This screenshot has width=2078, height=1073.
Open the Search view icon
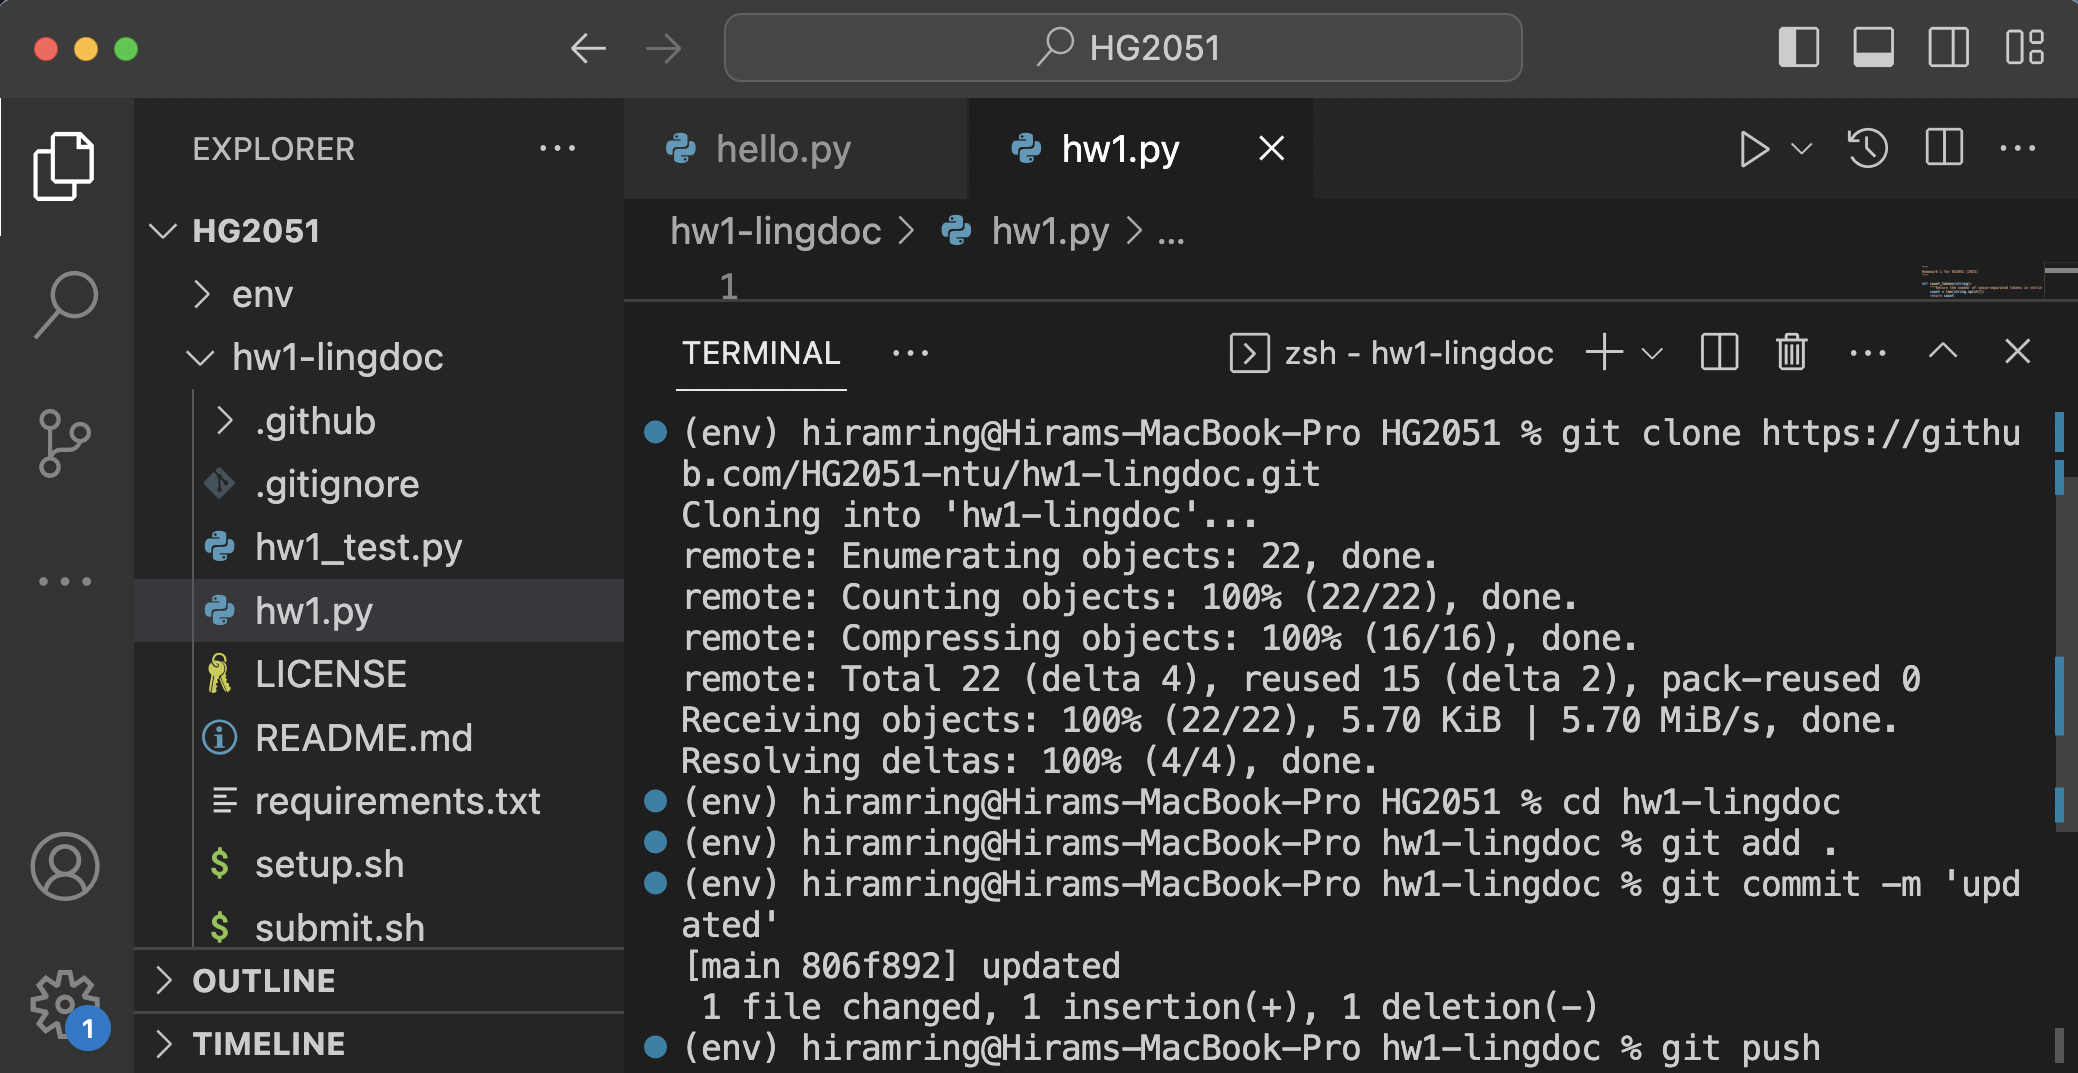[64, 303]
